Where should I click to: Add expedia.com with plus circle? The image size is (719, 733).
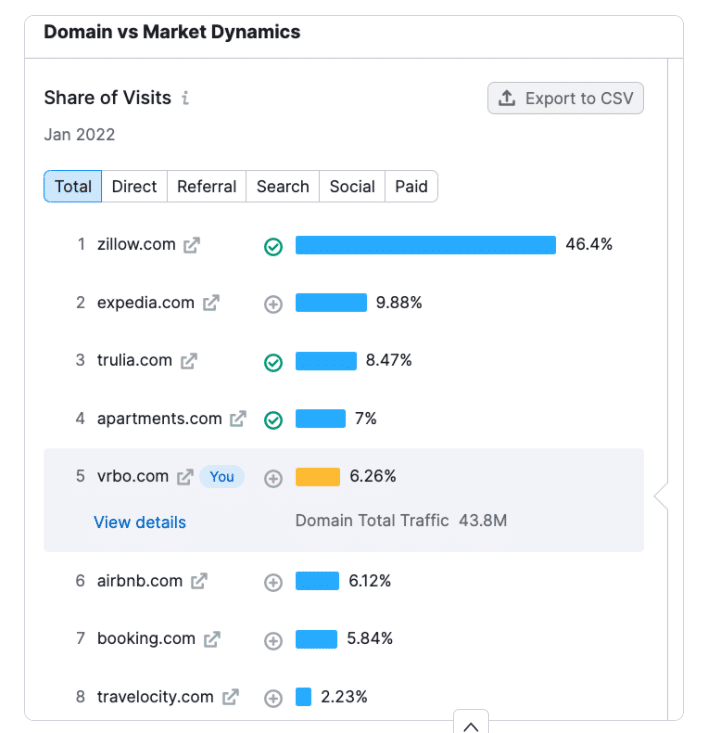tap(273, 304)
